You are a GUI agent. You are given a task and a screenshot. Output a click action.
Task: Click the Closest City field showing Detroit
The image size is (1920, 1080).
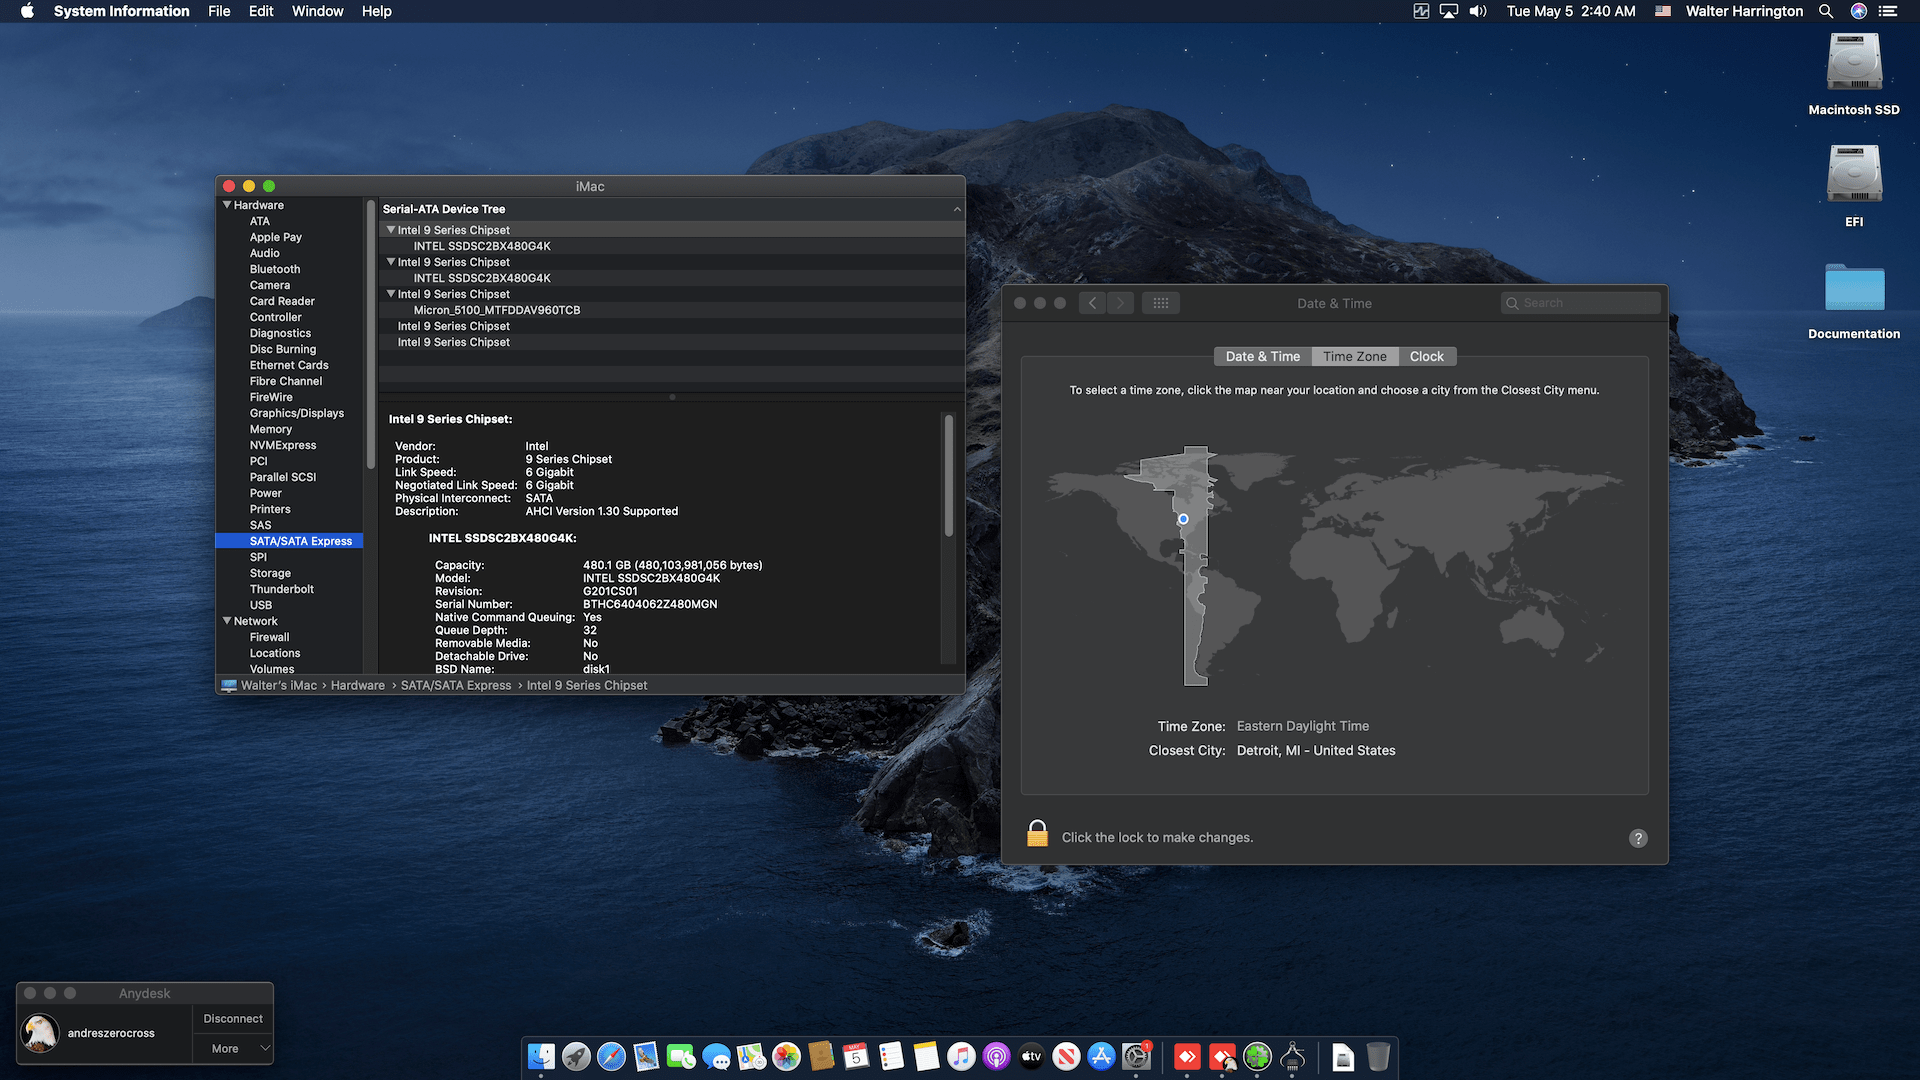click(1316, 751)
